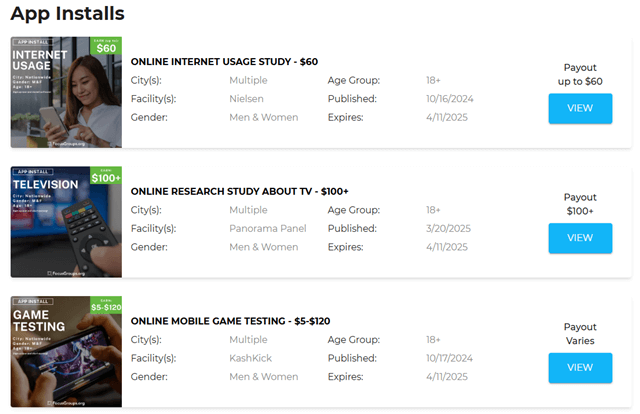Open the 'Online Internet Usage Study - $60' title
Viewport: 640px width, 414px height.
(224, 62)
